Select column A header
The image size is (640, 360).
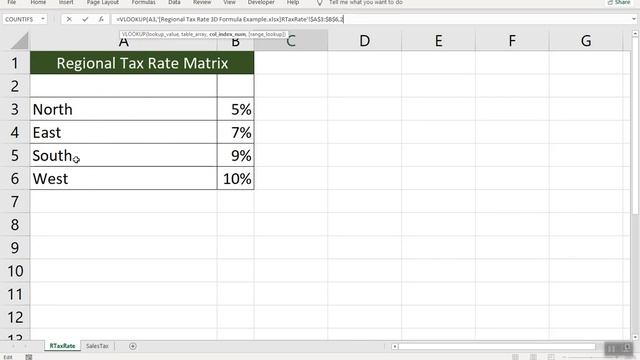(123, 41)
